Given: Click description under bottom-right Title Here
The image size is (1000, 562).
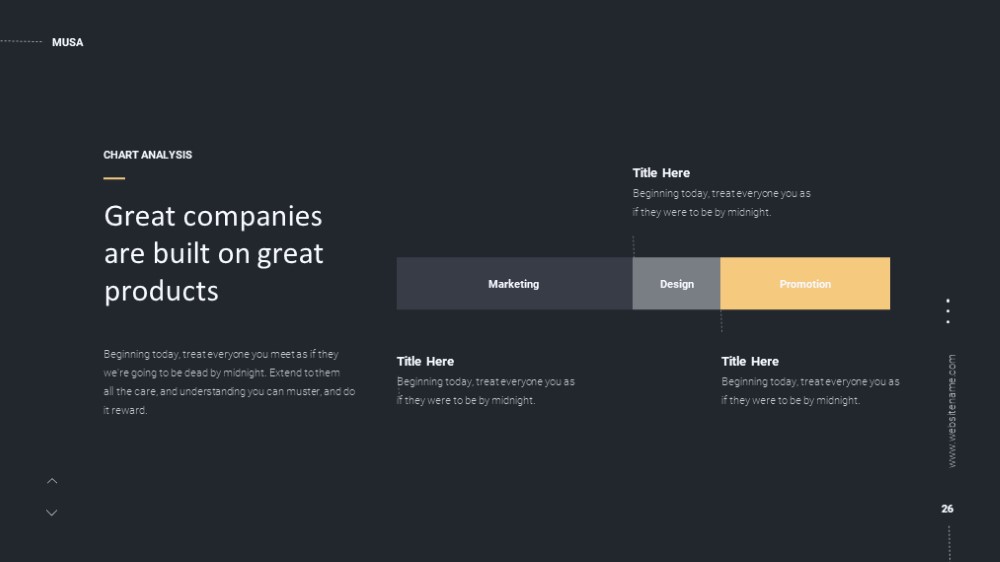Looking at the screenshot, I should tap(810, 391).
